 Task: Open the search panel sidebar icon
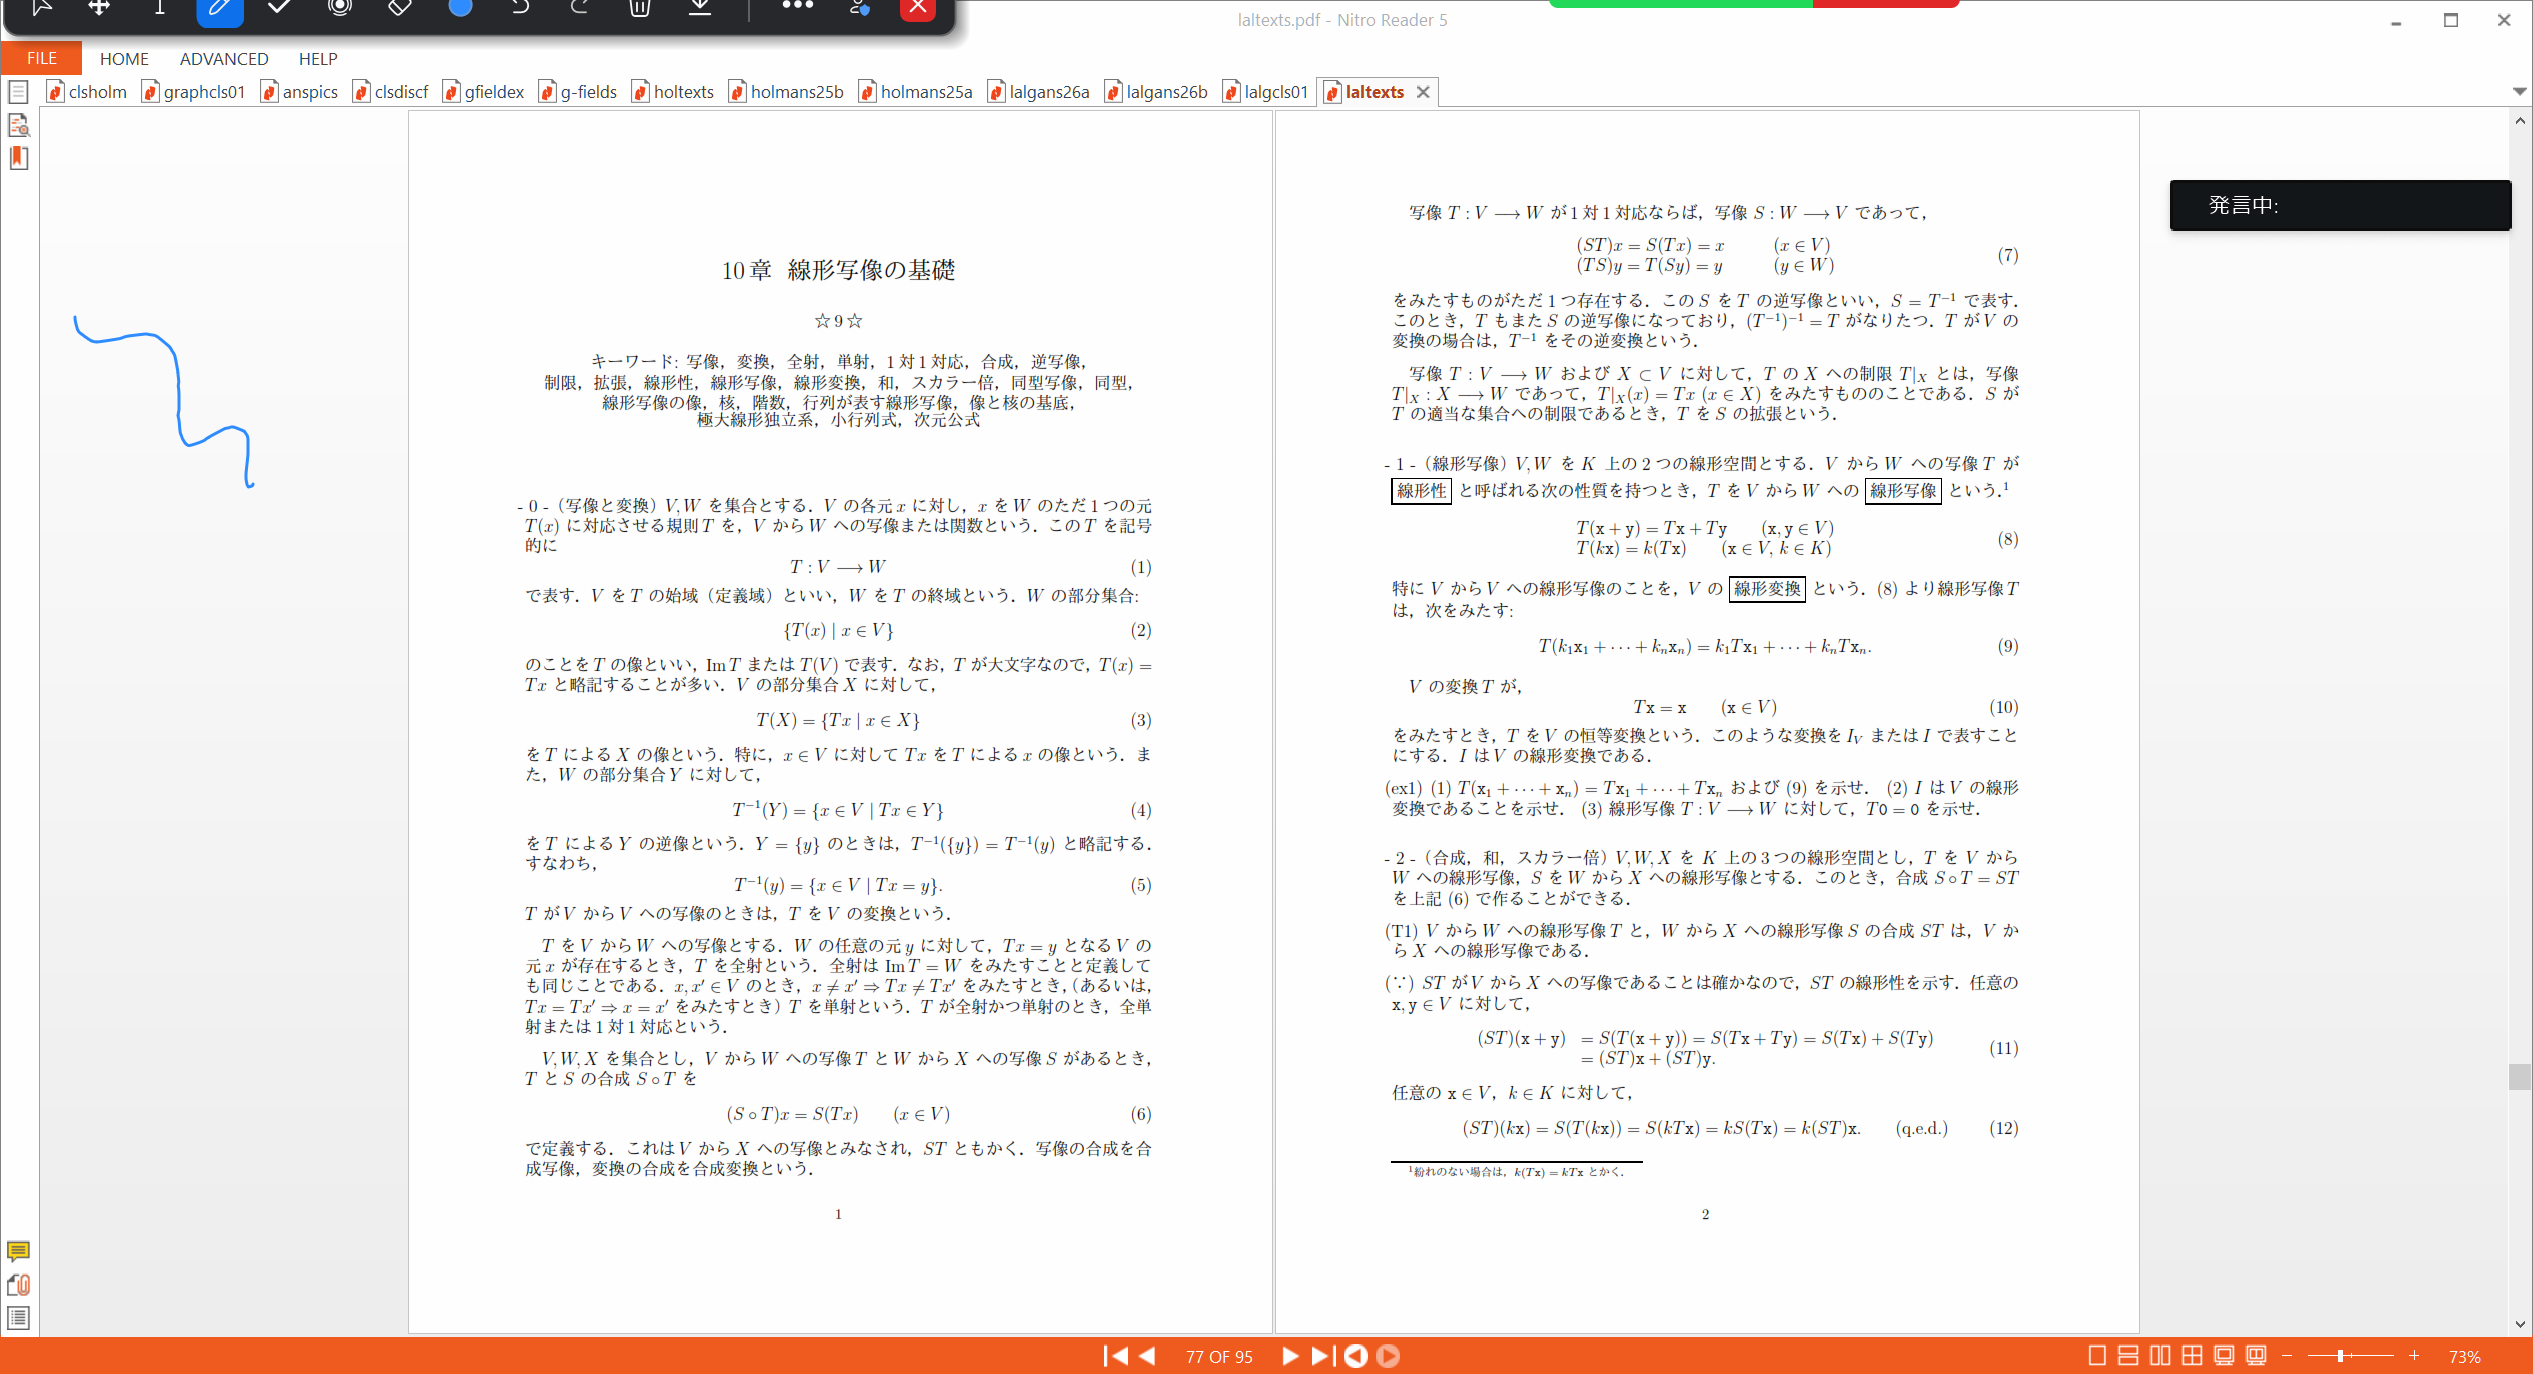(x=18, y=125)
